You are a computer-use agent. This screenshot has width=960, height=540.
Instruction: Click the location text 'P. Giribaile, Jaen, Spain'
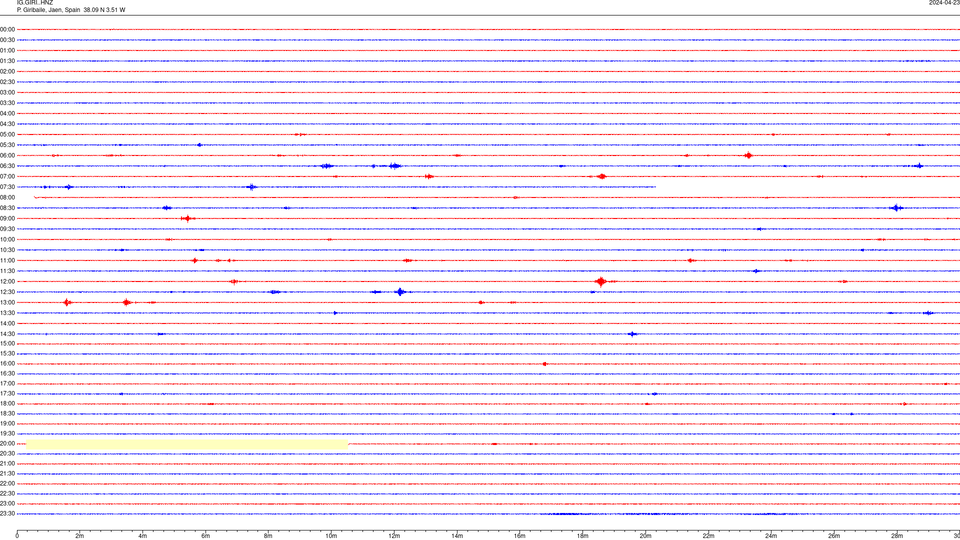(x=49, y=10)
